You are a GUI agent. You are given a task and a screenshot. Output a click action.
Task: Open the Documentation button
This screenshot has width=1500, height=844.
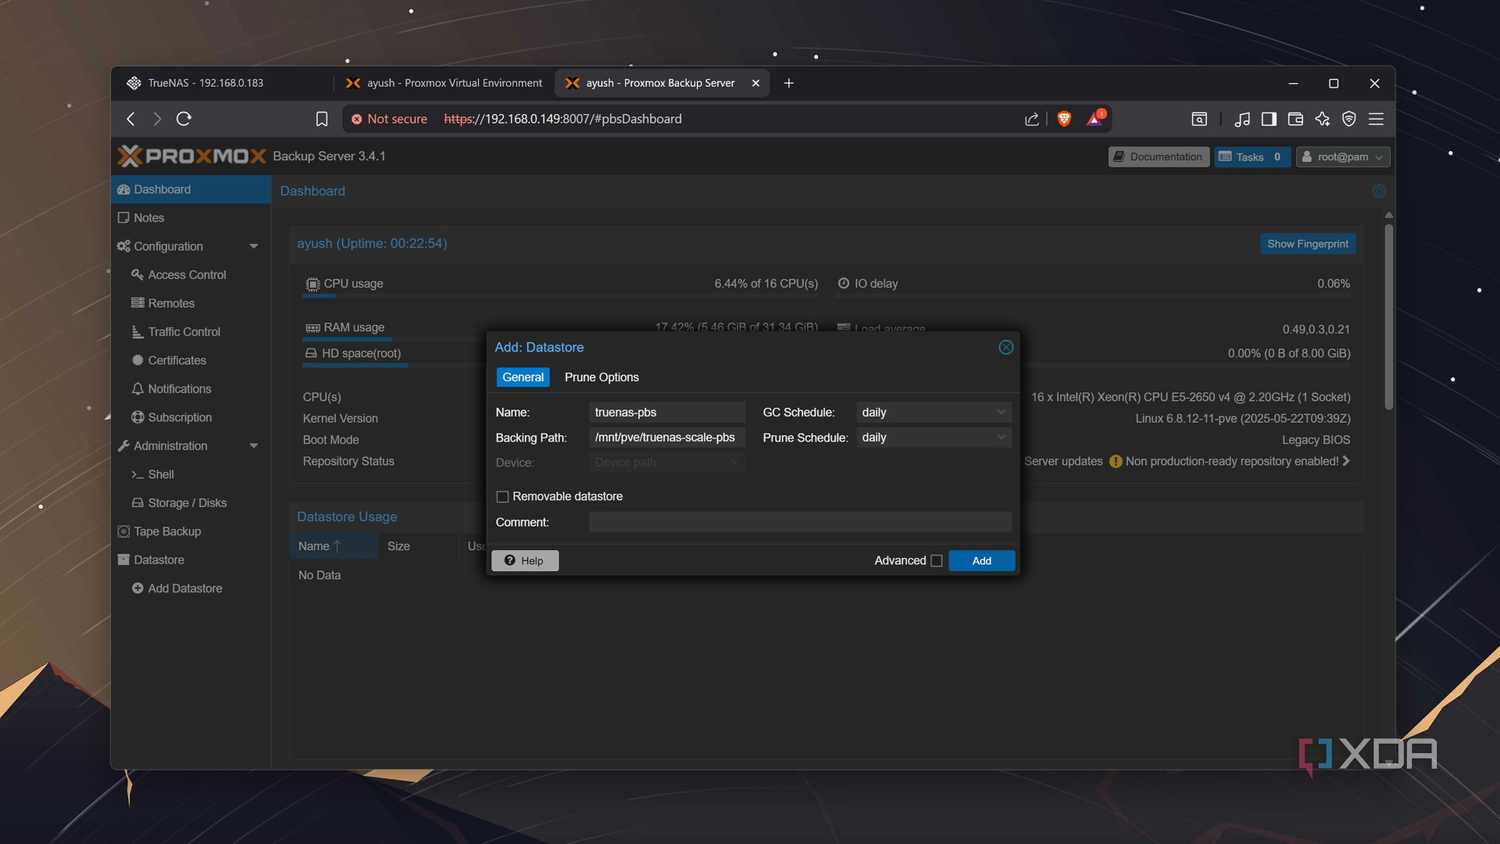click(x=1158, y=157)
